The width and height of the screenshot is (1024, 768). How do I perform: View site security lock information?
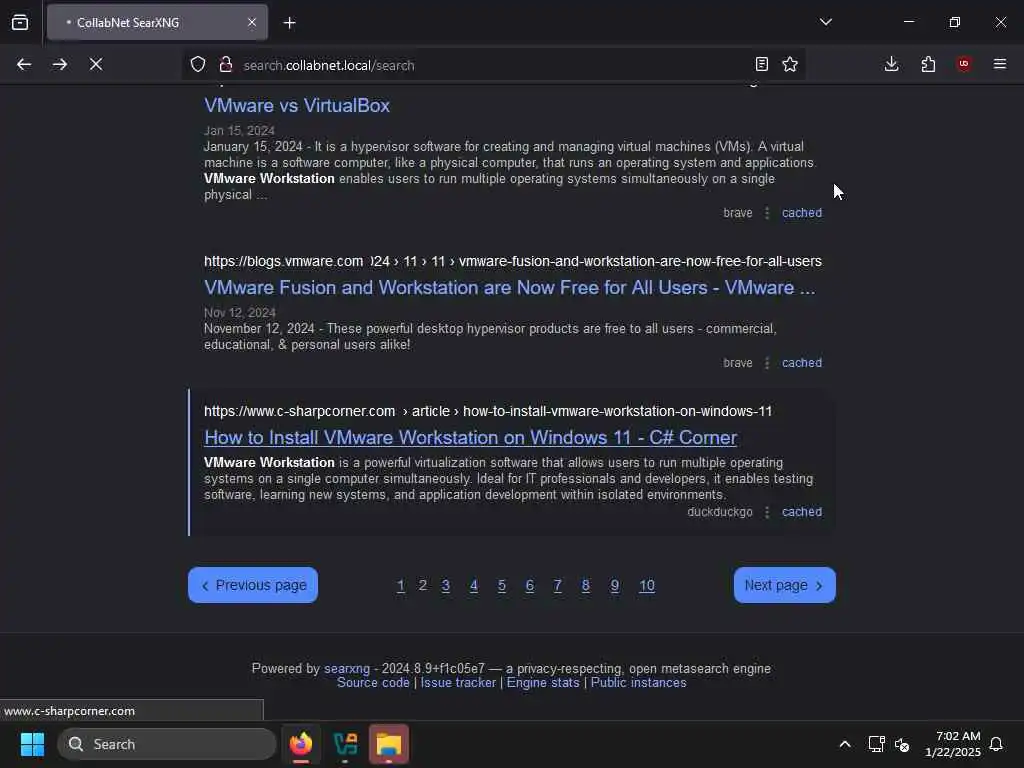click(x=226, y=64)
